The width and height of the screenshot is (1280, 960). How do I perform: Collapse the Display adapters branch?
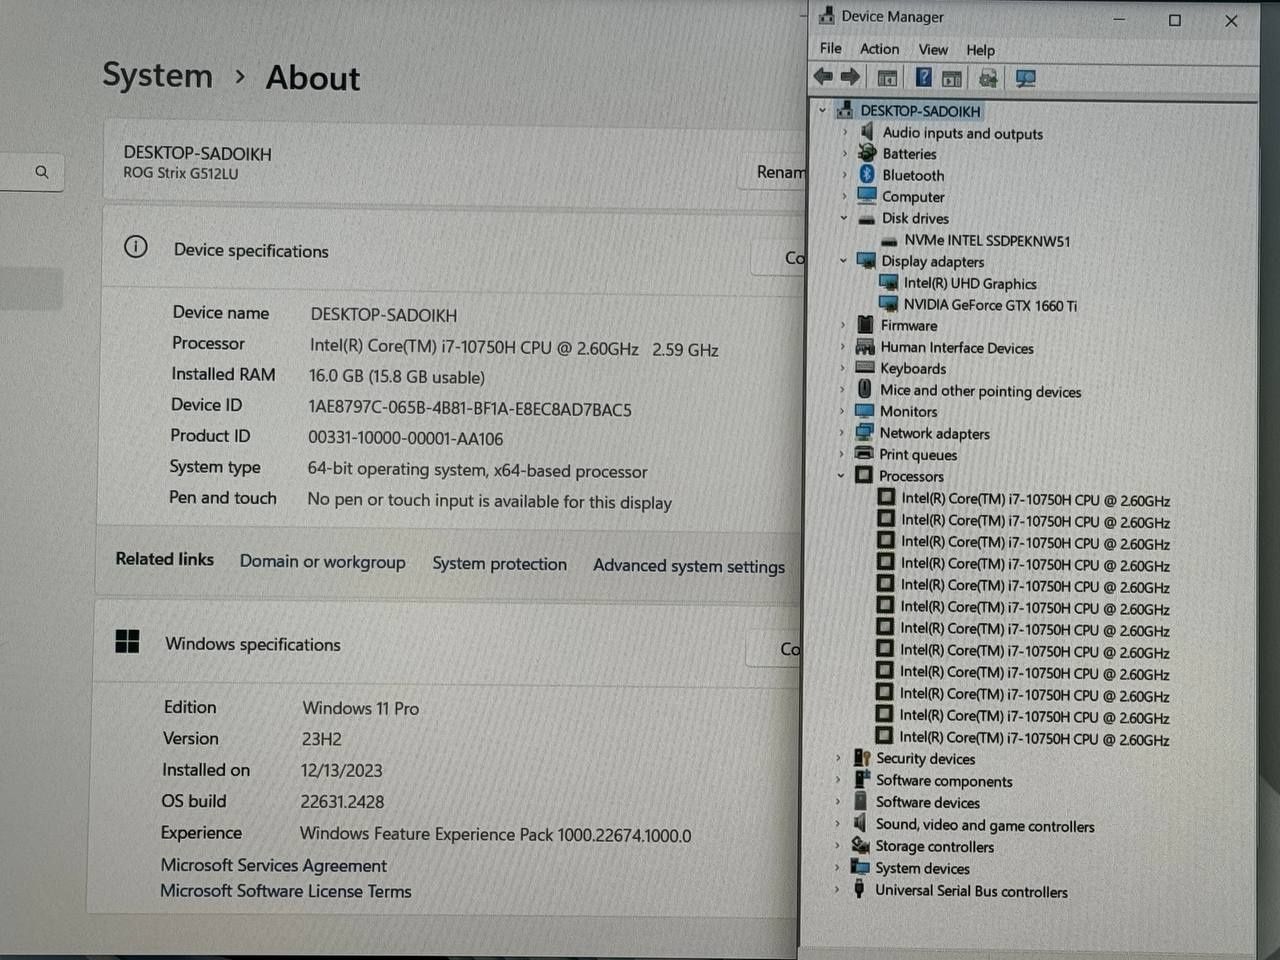pos(843,260)
